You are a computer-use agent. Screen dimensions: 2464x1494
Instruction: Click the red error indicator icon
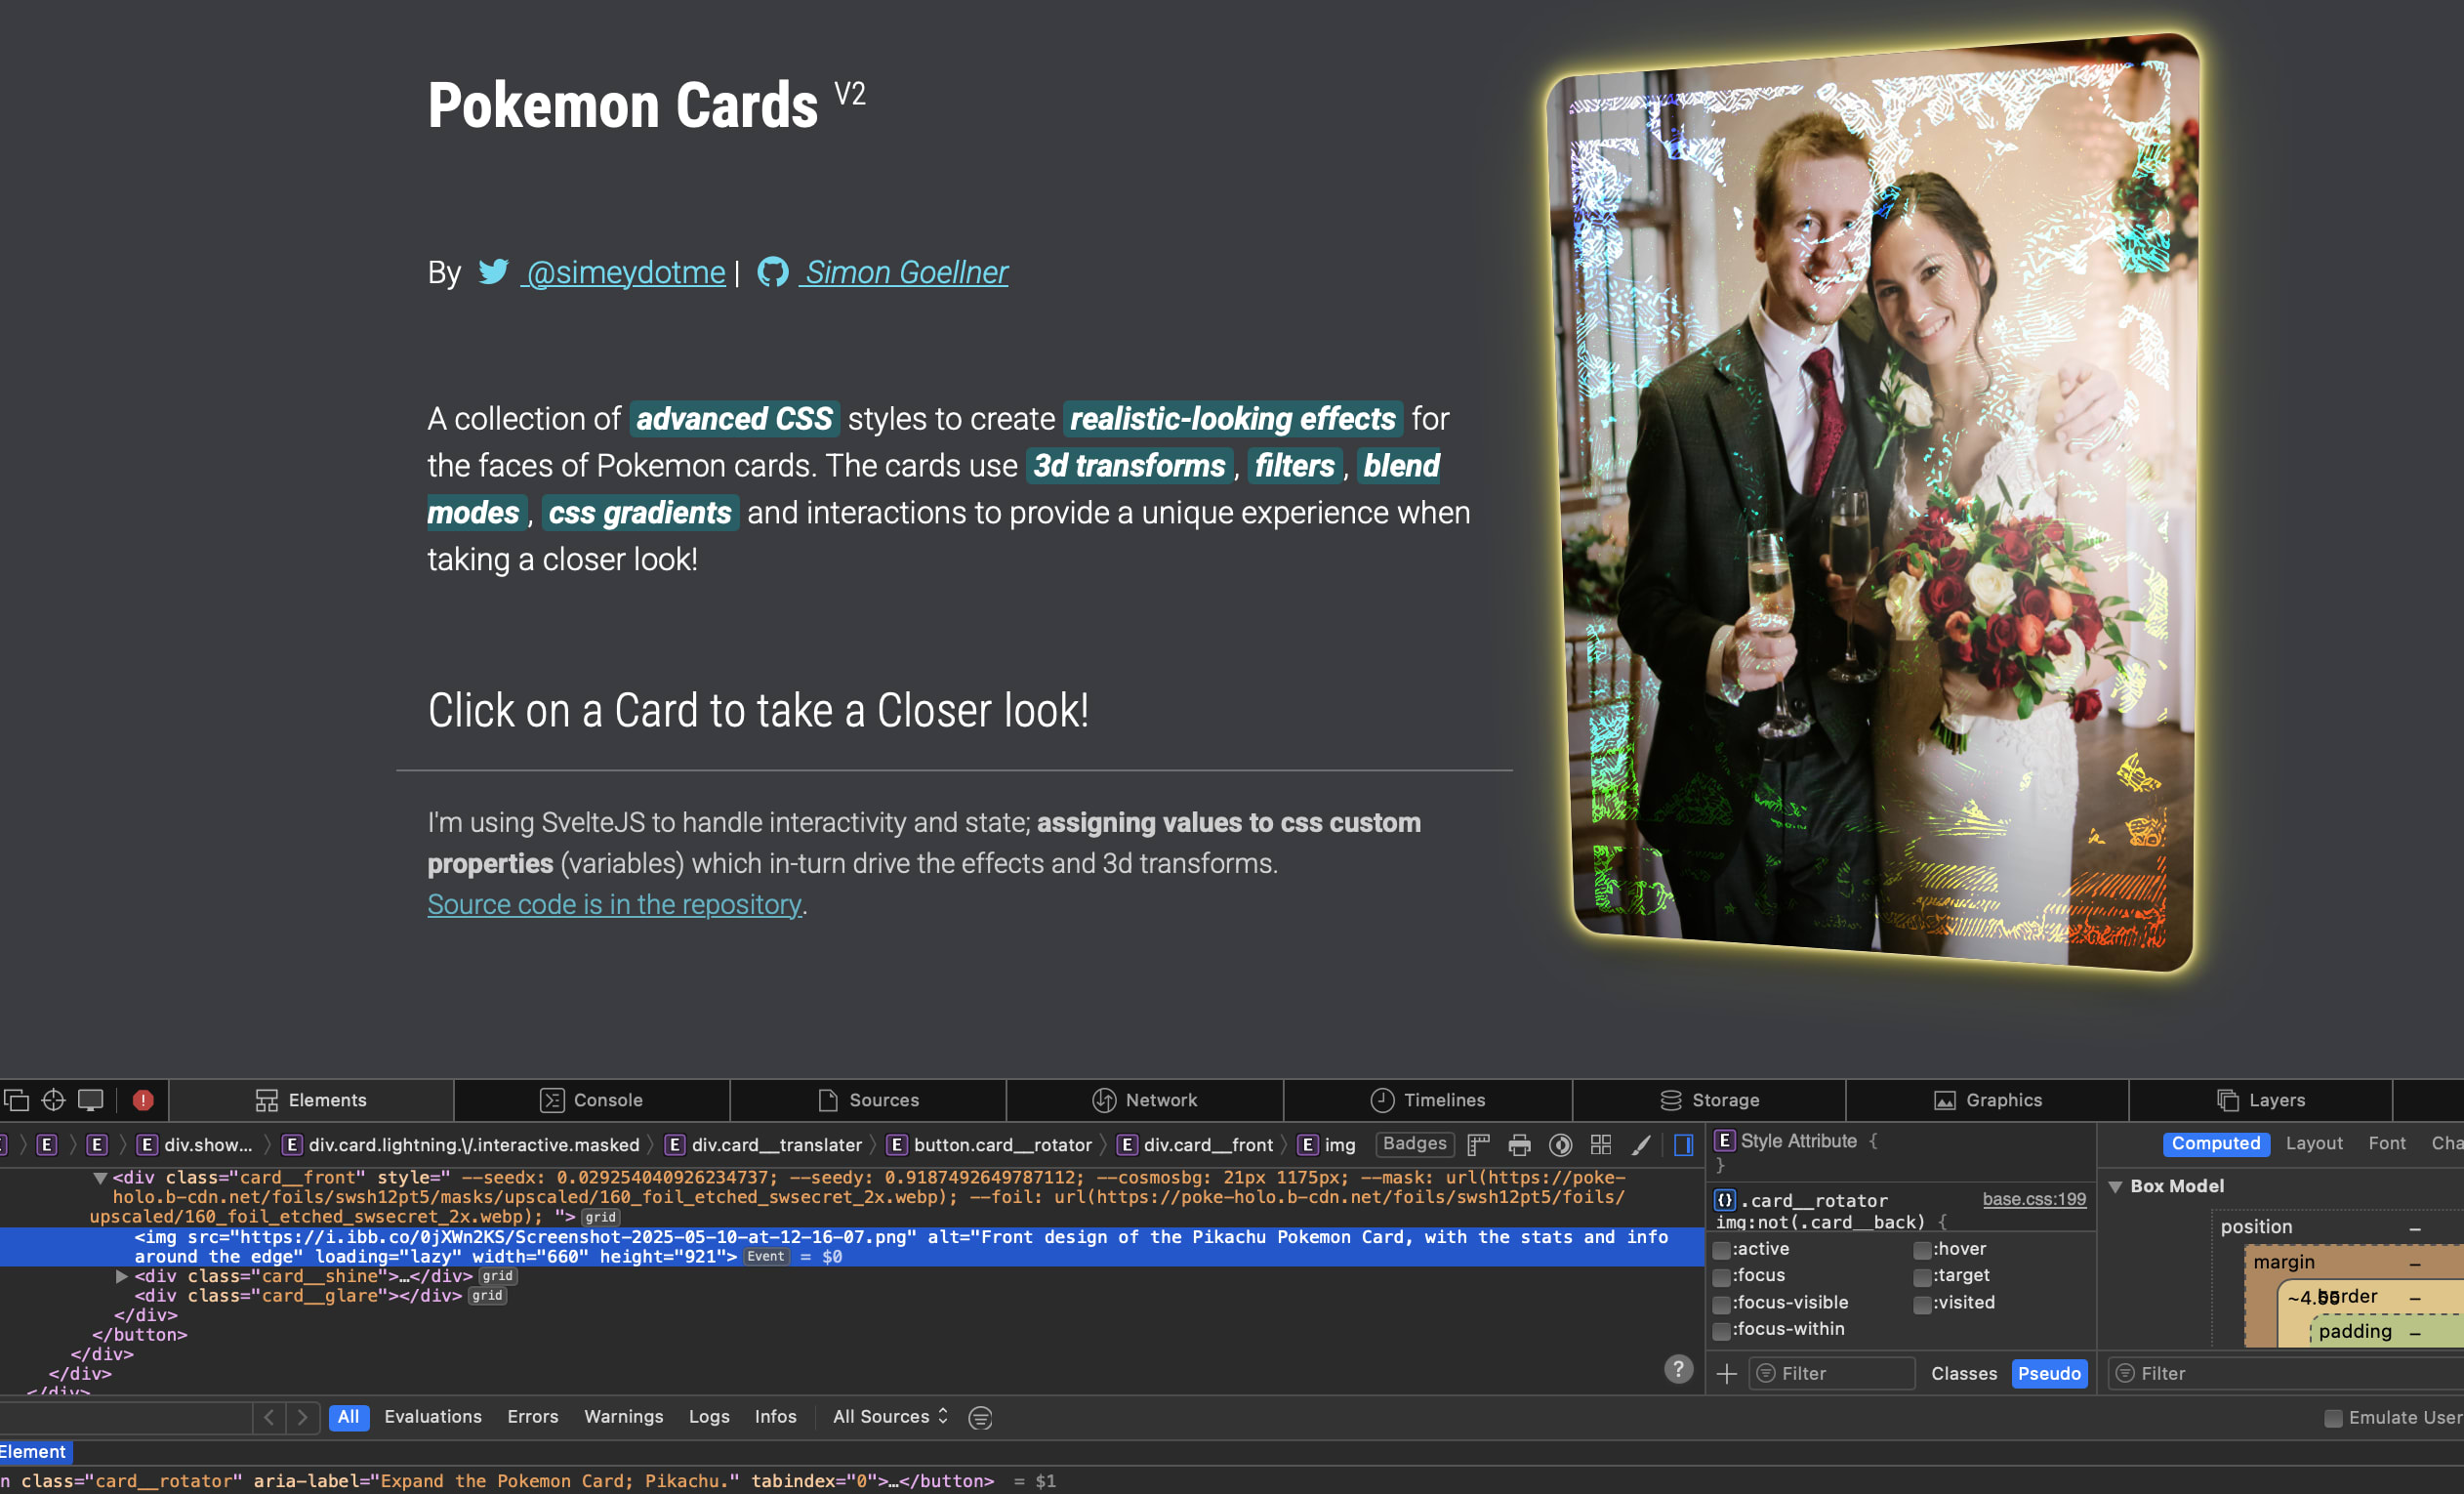pyautogui.click(x=143, y=1100)
